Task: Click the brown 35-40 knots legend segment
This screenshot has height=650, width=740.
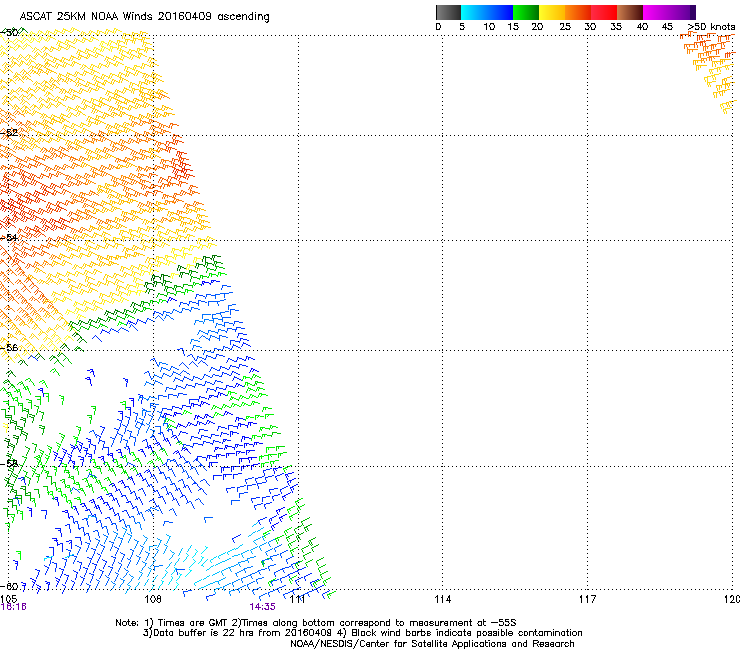Action: [x=630, y=12]
